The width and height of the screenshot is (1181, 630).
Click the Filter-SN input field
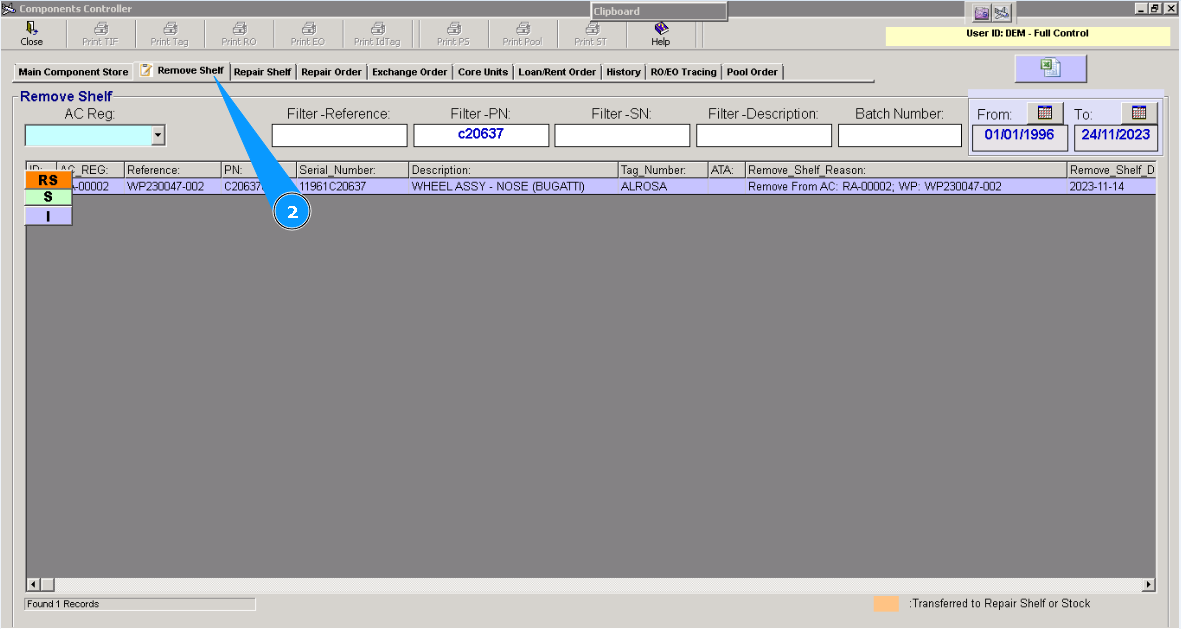pos(622,136)
